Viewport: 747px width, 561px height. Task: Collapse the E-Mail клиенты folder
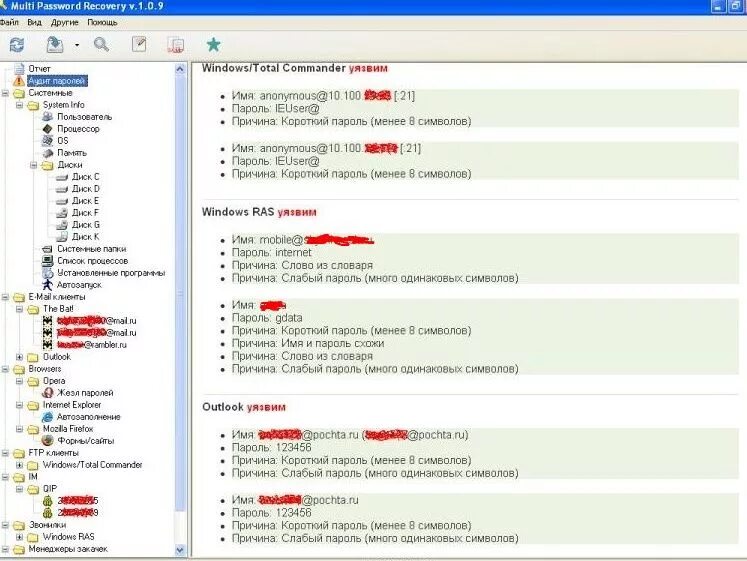tap(5, 297)
